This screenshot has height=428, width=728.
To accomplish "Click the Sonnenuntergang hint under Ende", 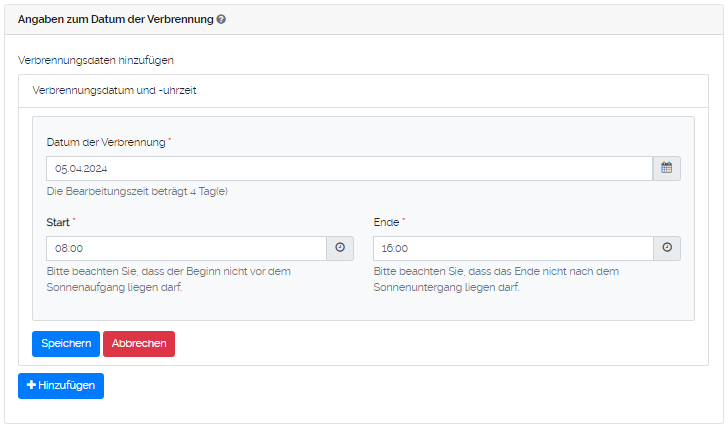I will click(x=497, y=279).
